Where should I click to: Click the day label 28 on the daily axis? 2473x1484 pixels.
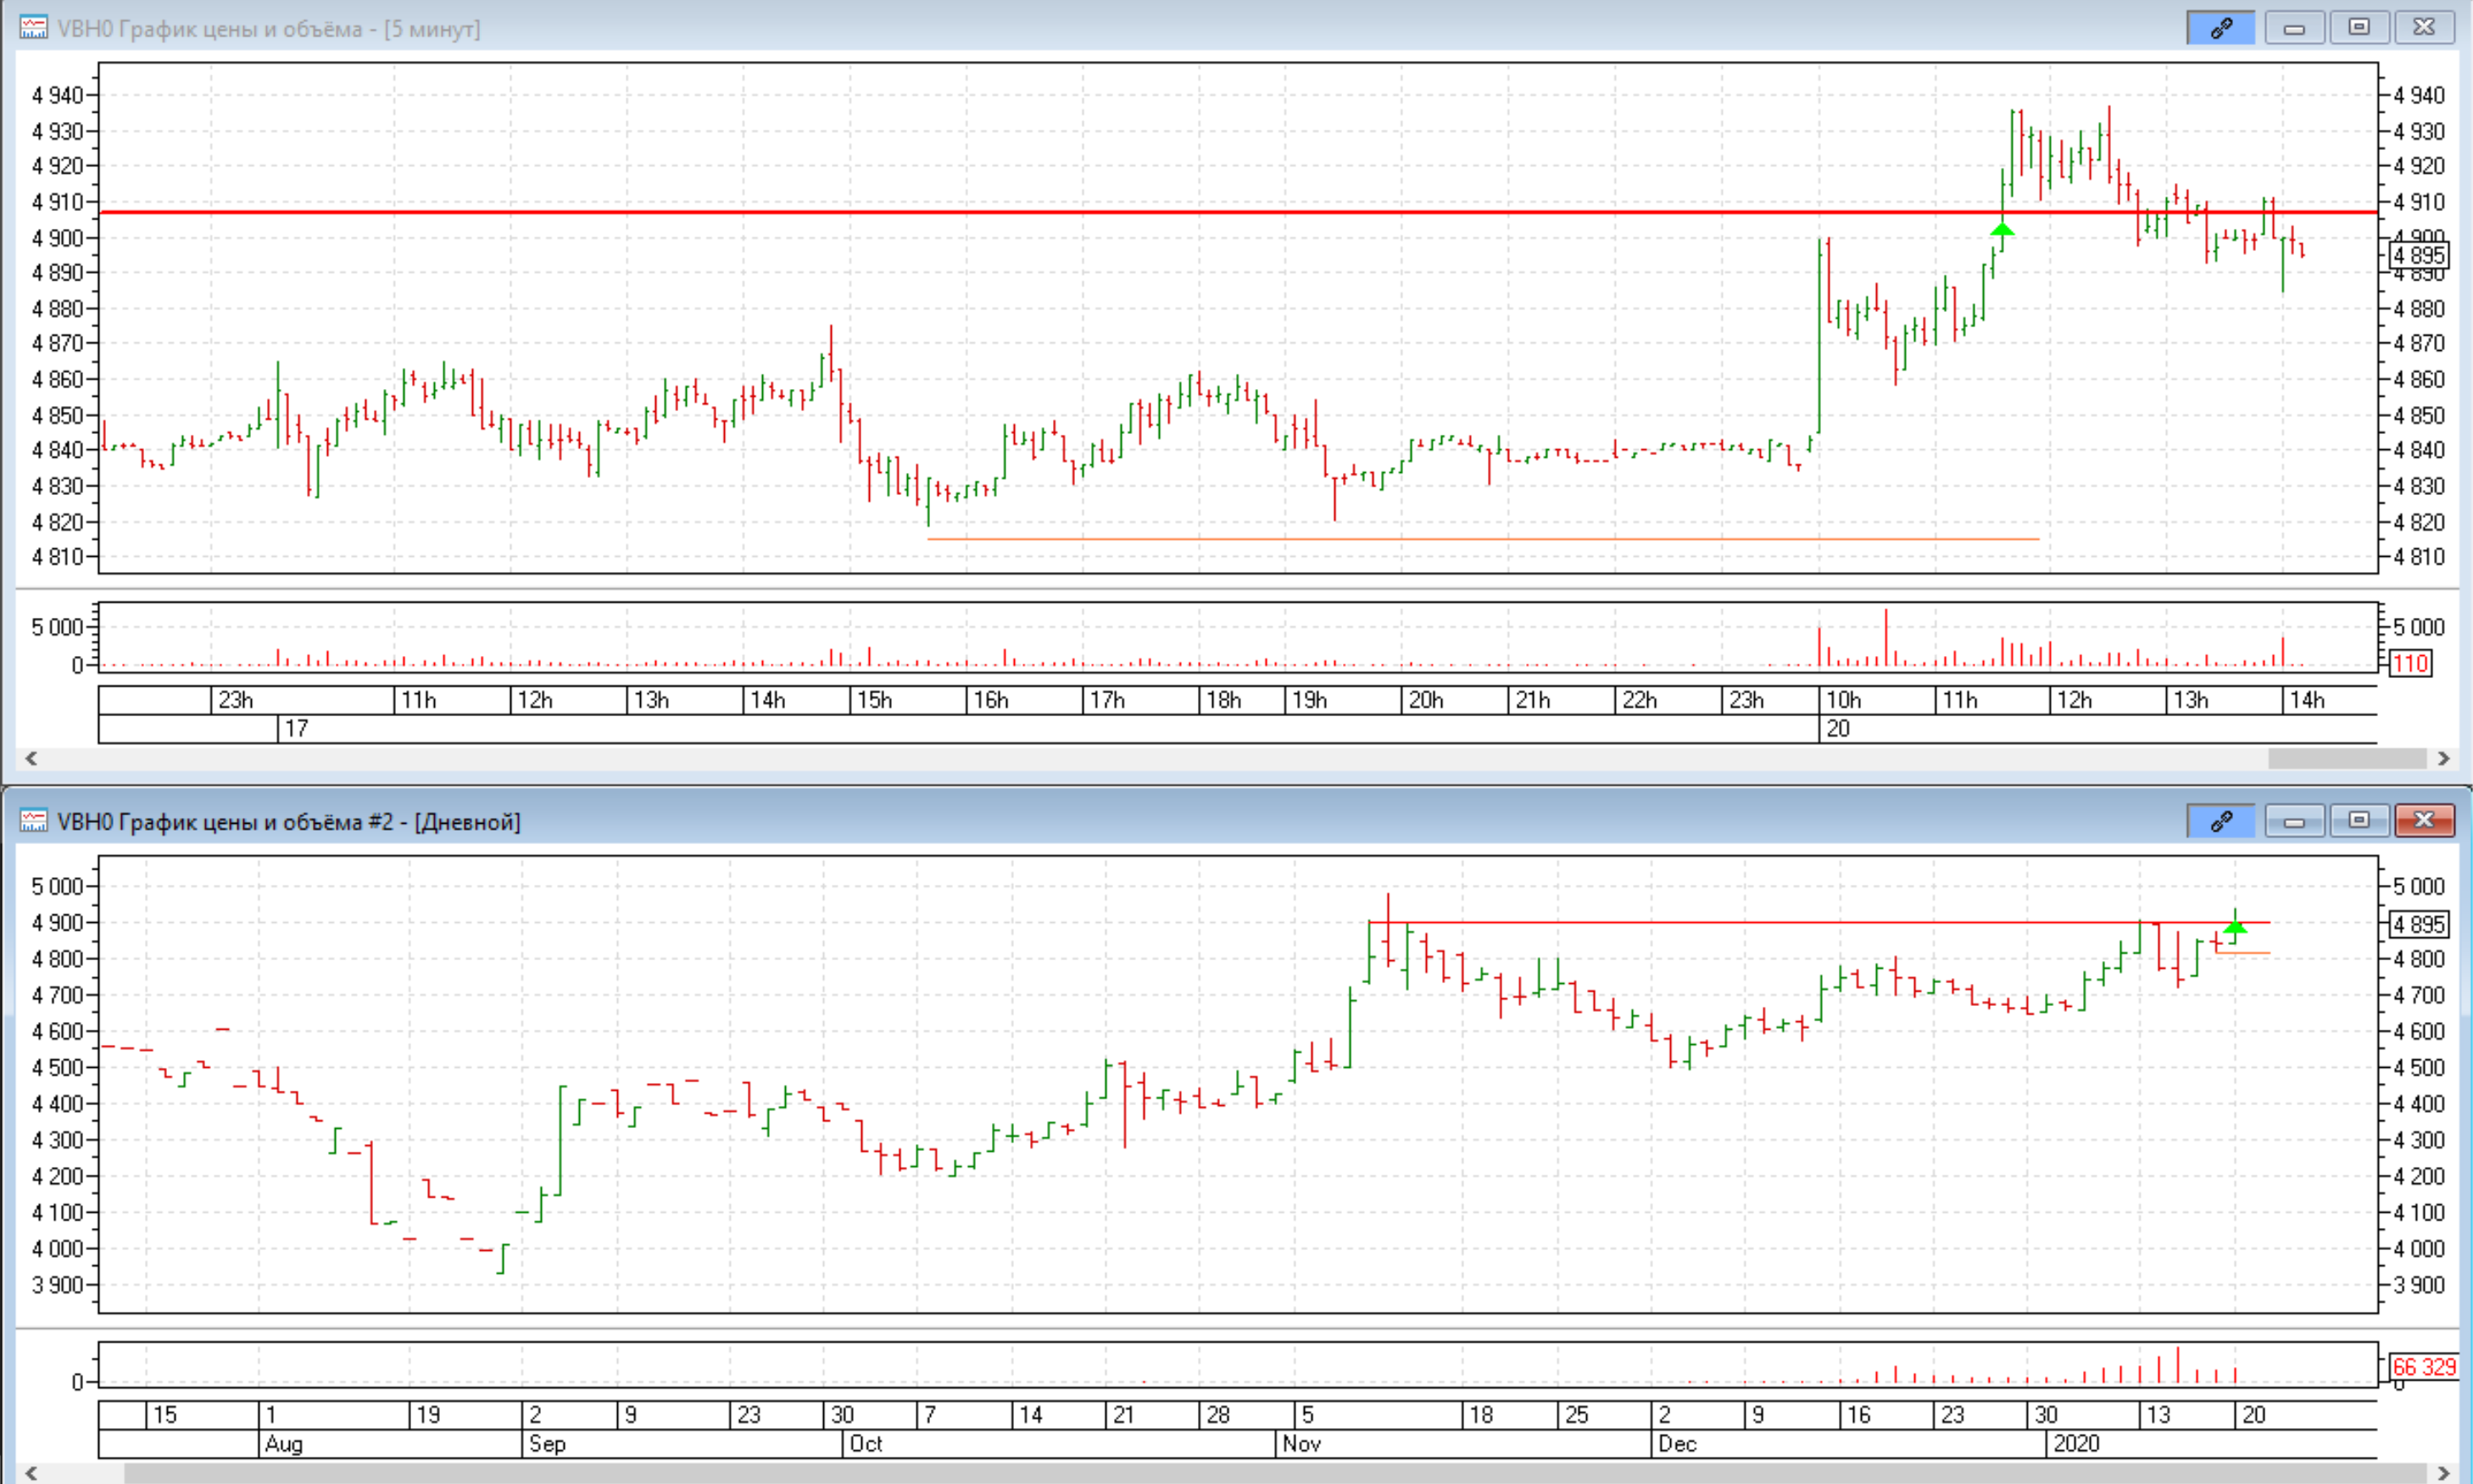click(x=1218, y=1415)
